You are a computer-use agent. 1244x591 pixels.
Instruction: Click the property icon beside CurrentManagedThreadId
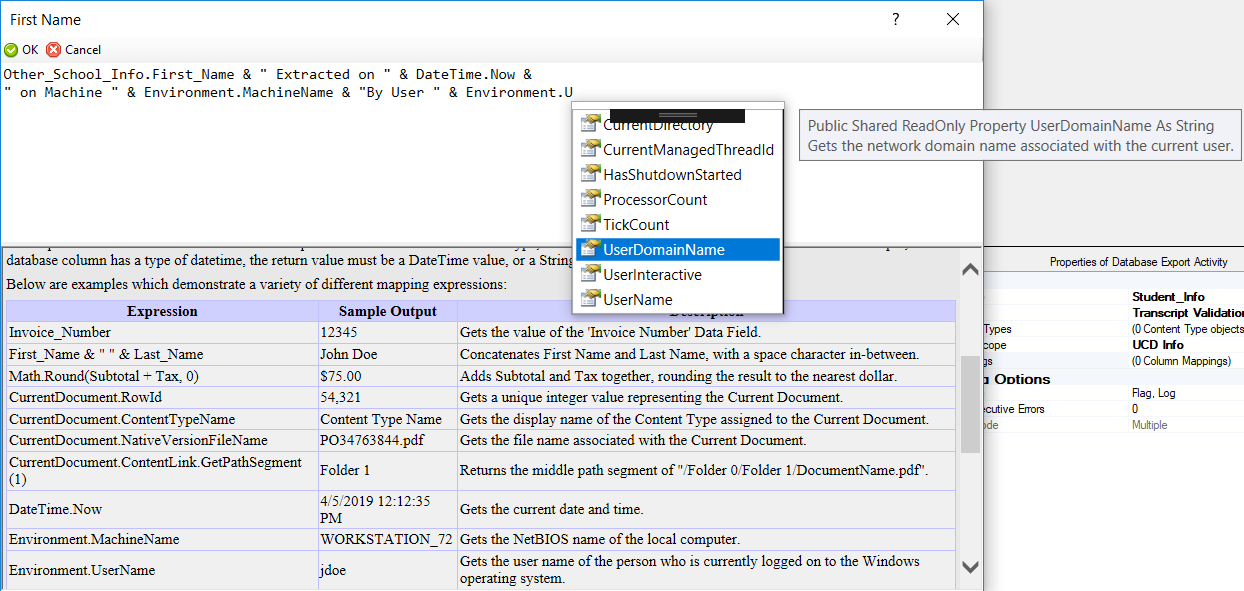(x=591, y=150)
